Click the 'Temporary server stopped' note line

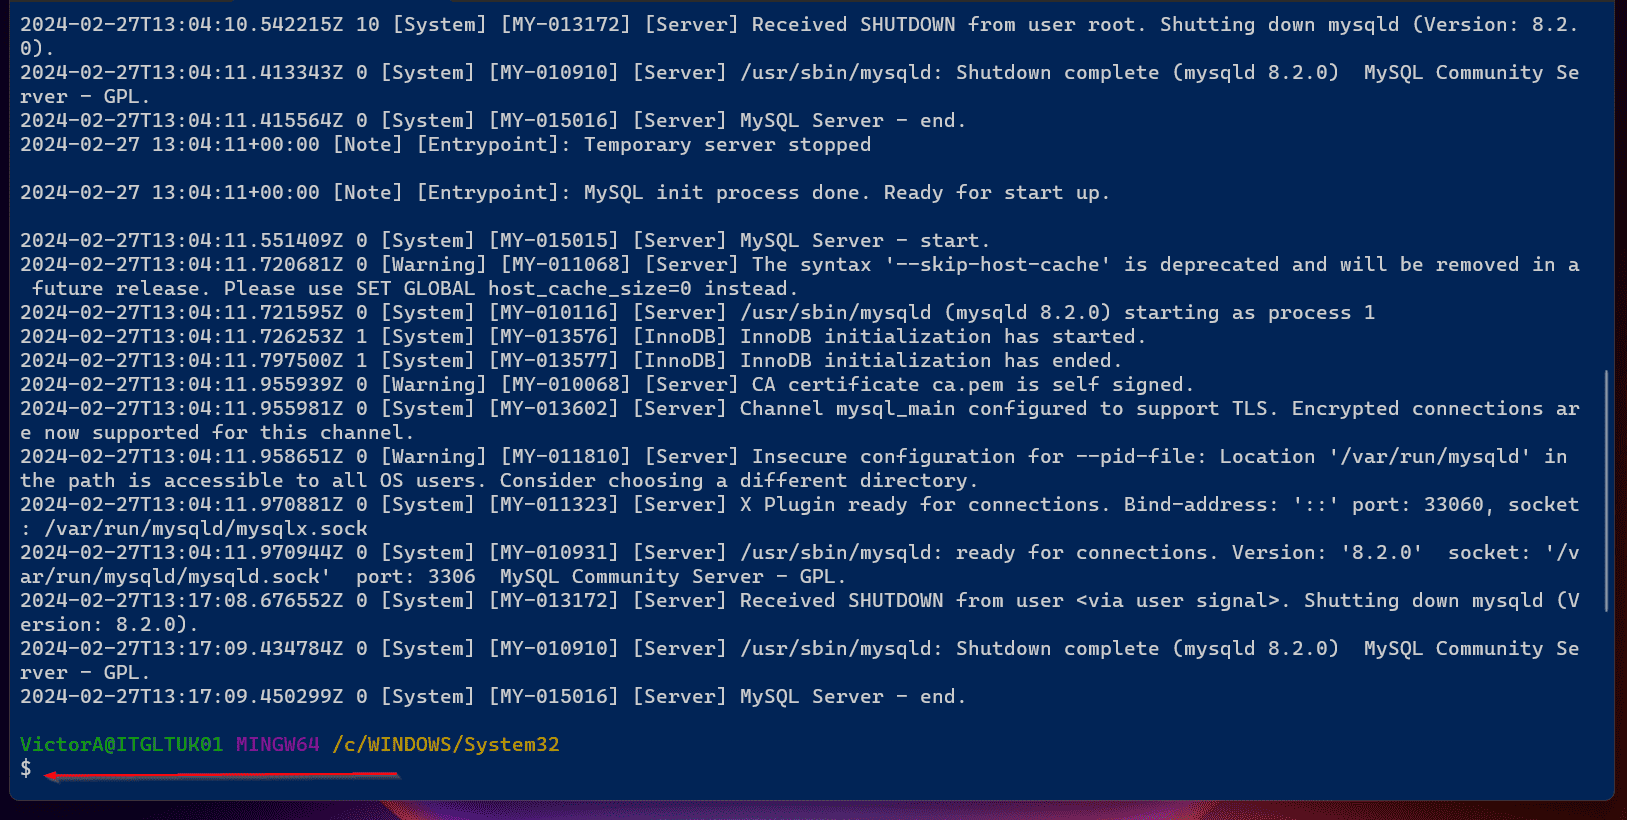[x=727, y=144]
